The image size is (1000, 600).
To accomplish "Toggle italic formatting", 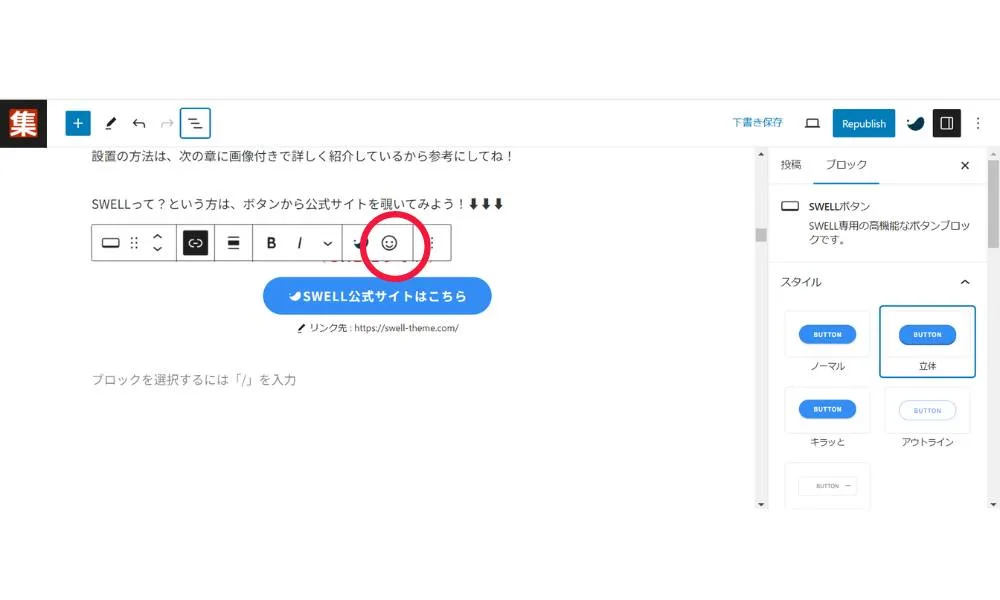I will [x=299, y=243].
